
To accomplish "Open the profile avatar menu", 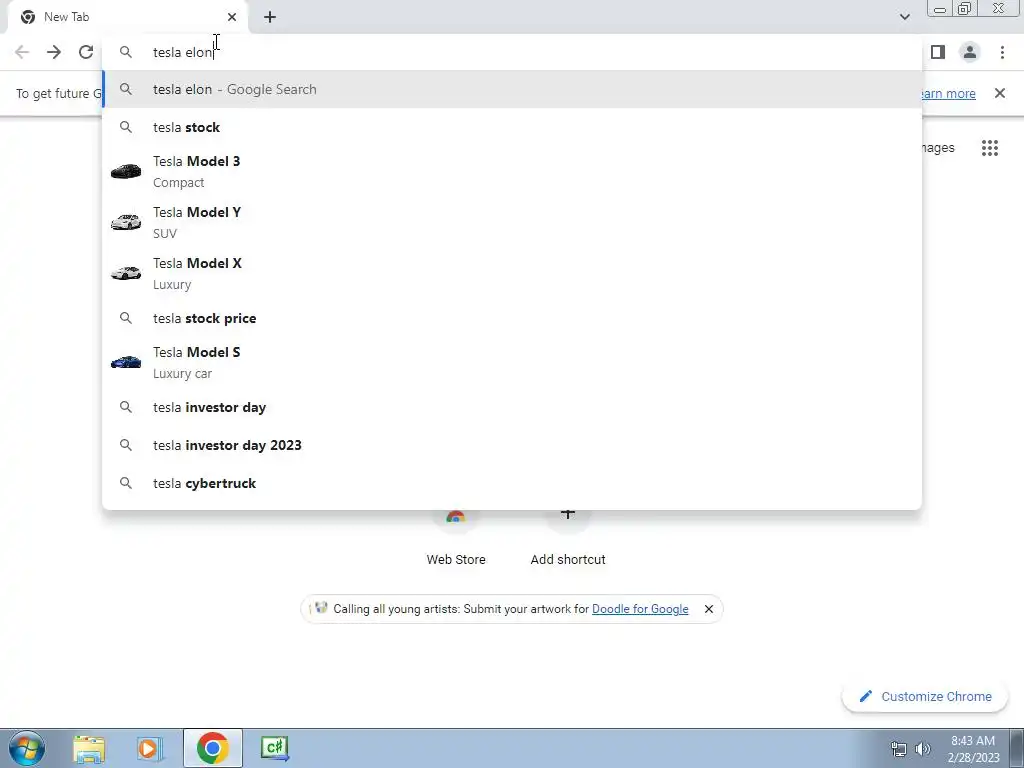I will coord(970,52).
